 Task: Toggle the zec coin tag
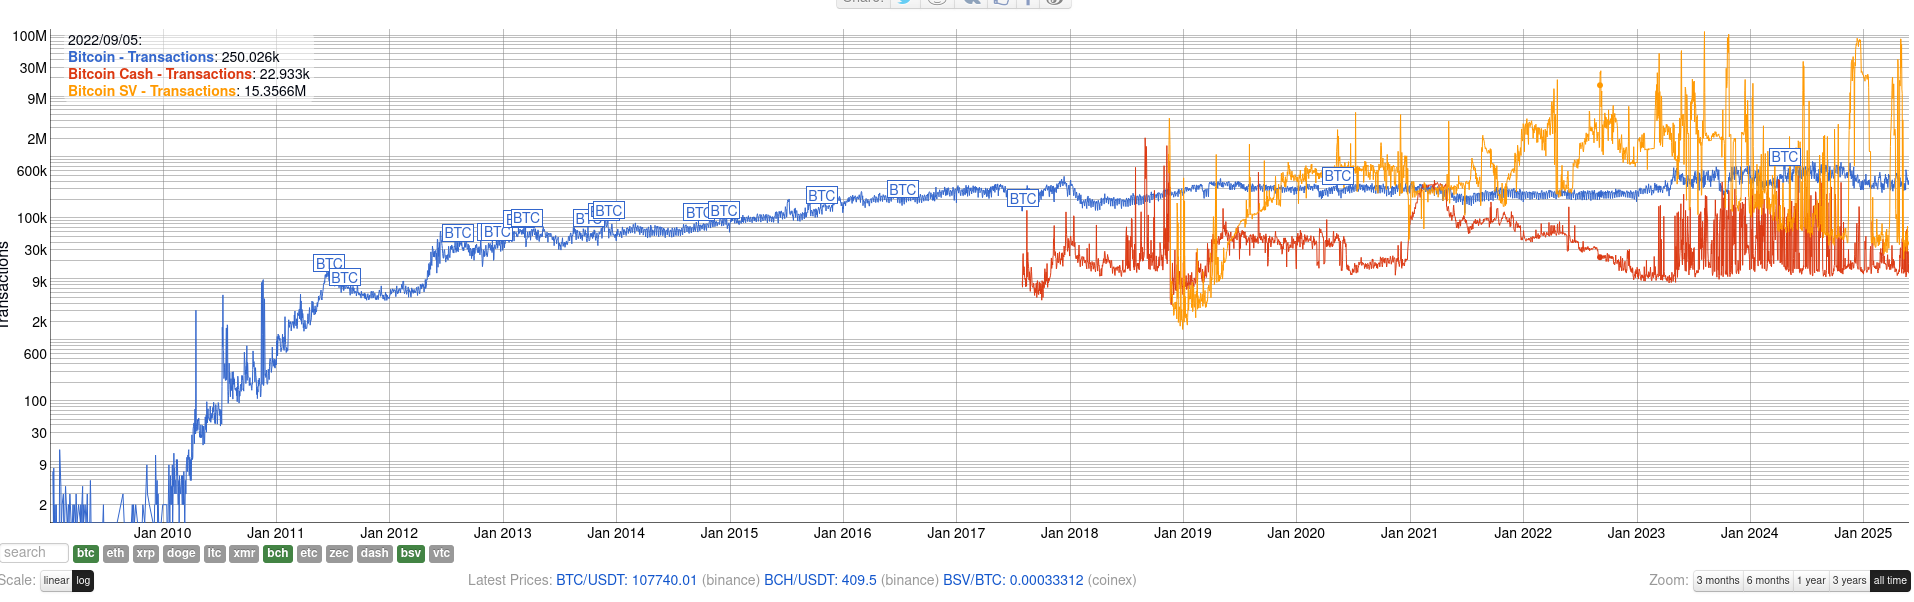[x=339, y=554]
